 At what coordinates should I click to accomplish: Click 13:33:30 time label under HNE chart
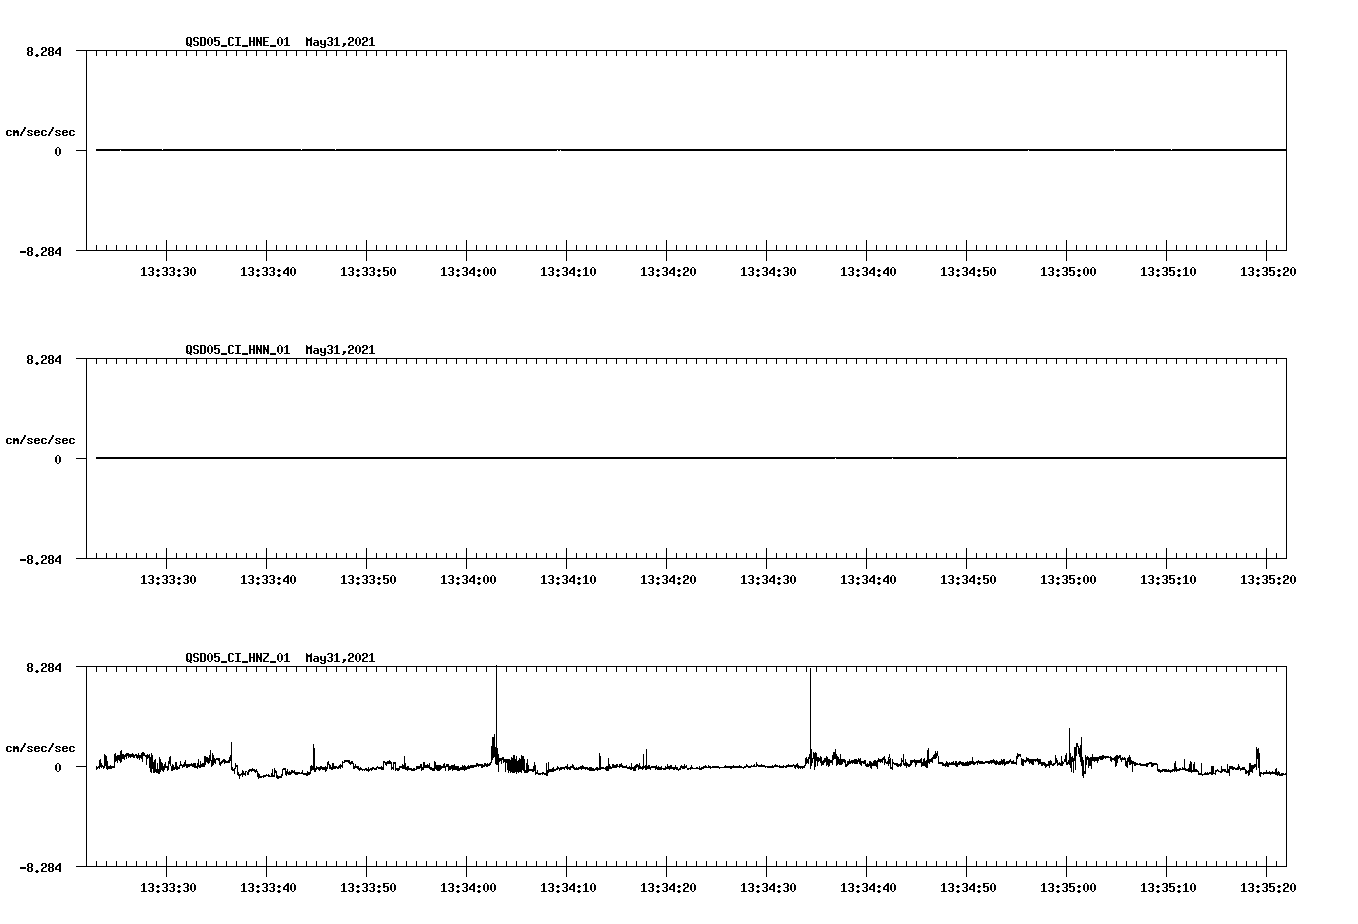168,272
